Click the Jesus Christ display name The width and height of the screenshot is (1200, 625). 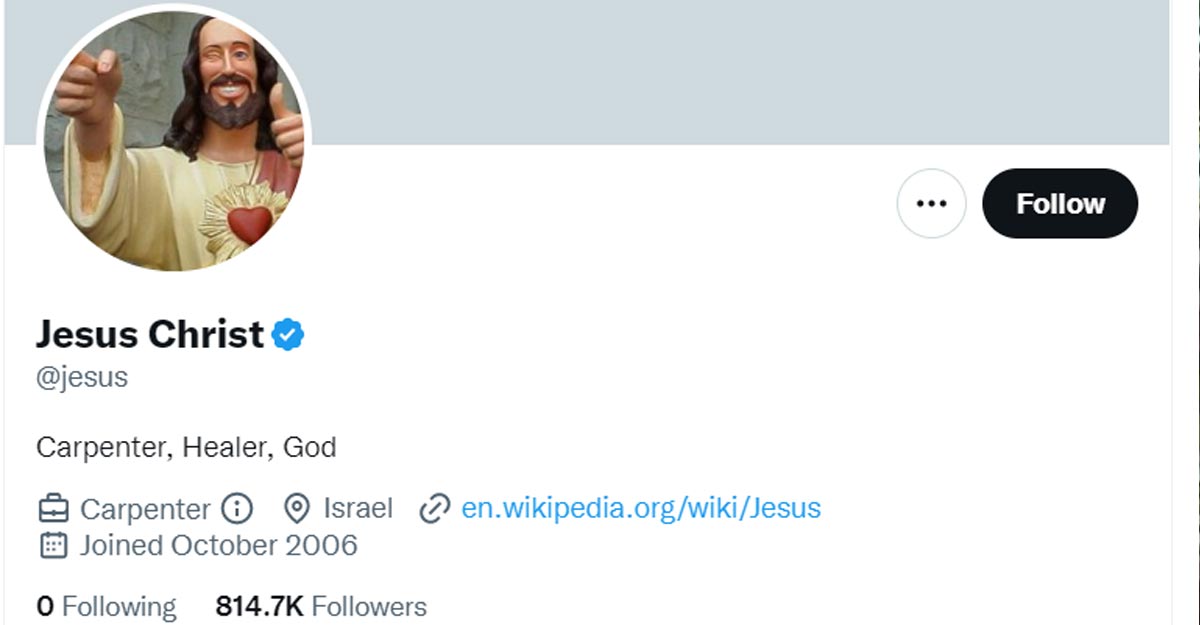[150, 334]
